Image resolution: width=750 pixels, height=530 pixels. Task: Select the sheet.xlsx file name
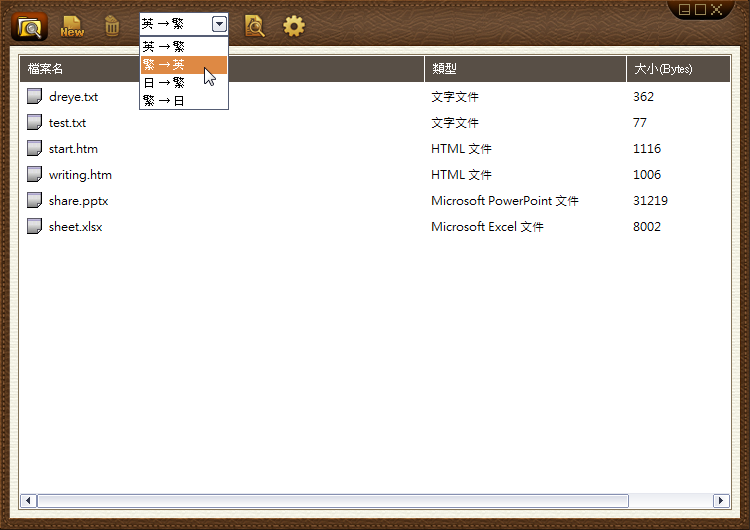76,227
